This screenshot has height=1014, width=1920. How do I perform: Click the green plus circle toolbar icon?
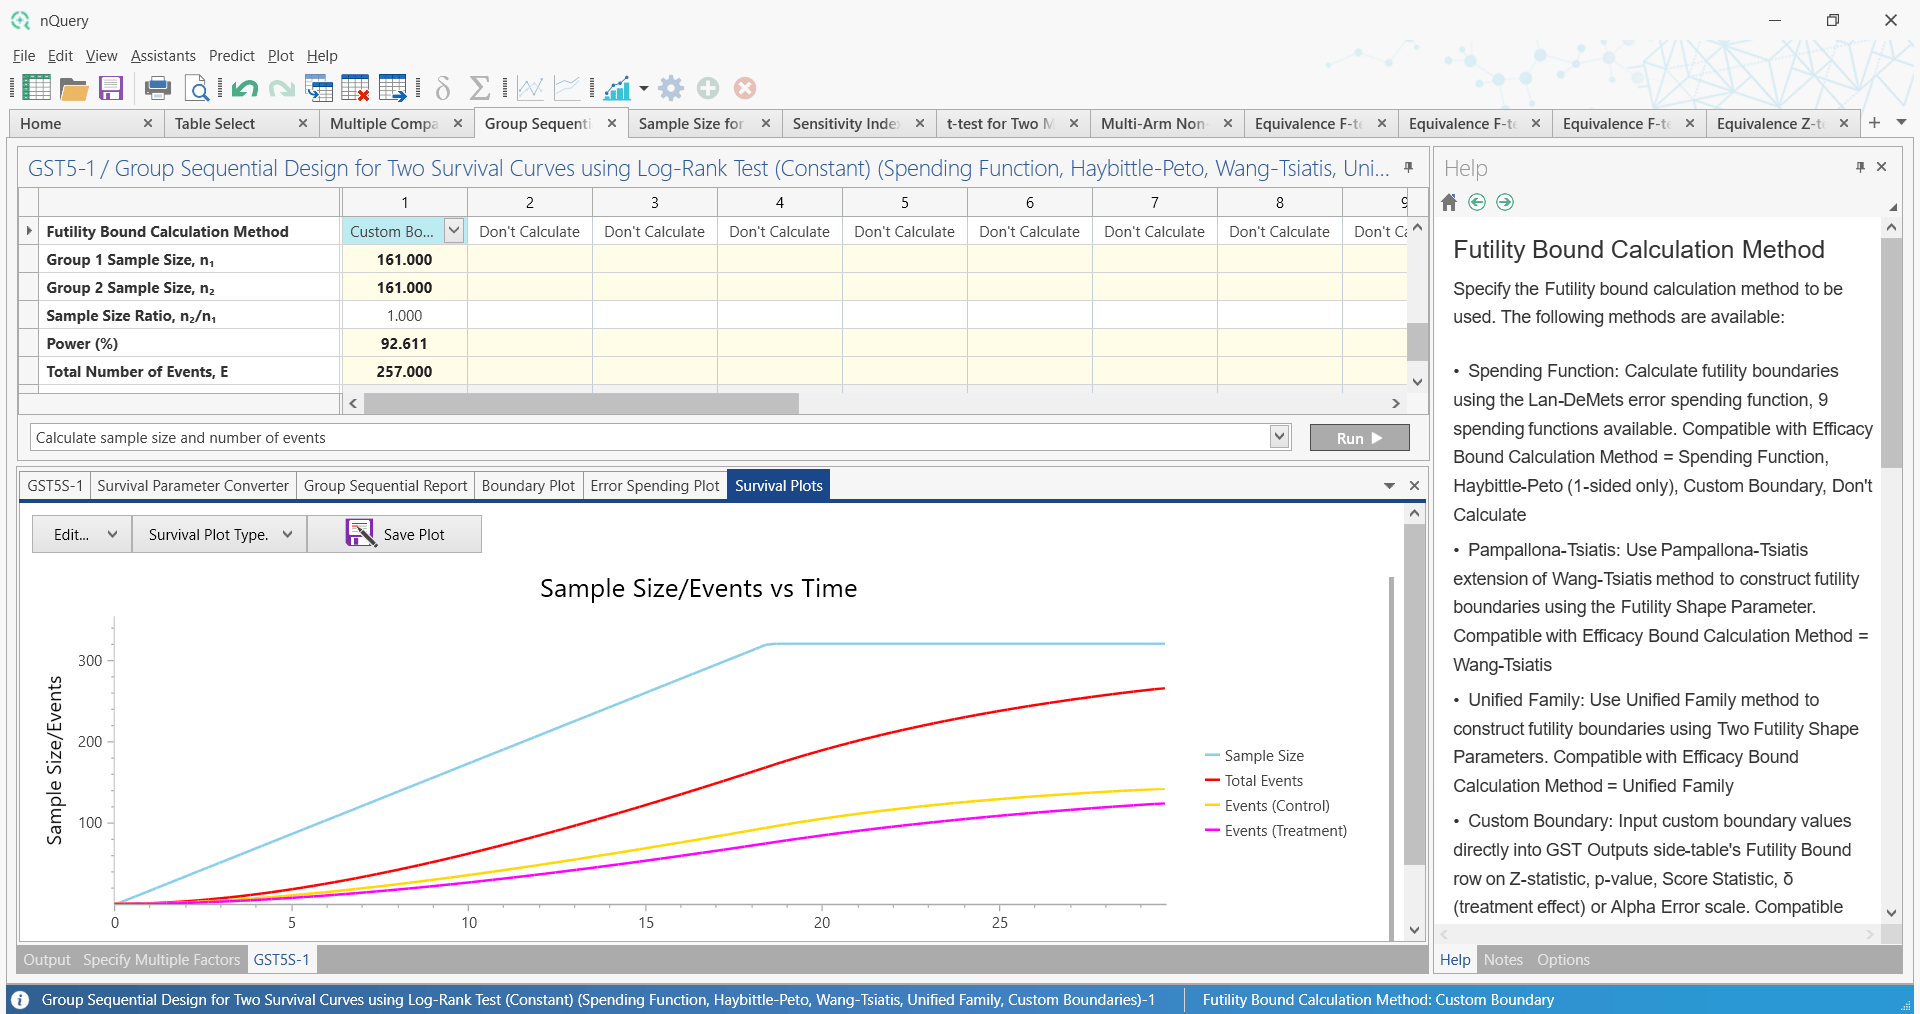708,88
